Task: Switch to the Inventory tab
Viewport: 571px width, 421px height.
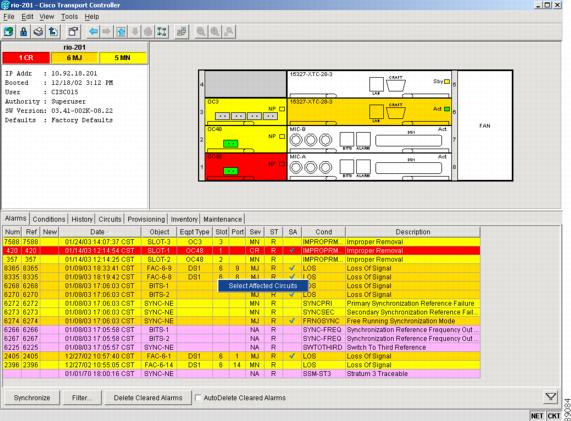Action: pos(184,219)
